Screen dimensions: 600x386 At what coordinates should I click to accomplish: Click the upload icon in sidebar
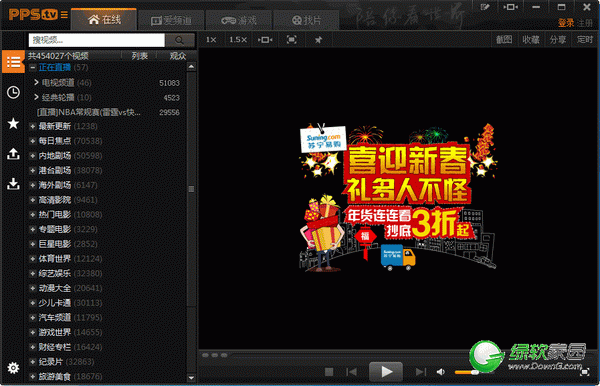click(13, 154)
